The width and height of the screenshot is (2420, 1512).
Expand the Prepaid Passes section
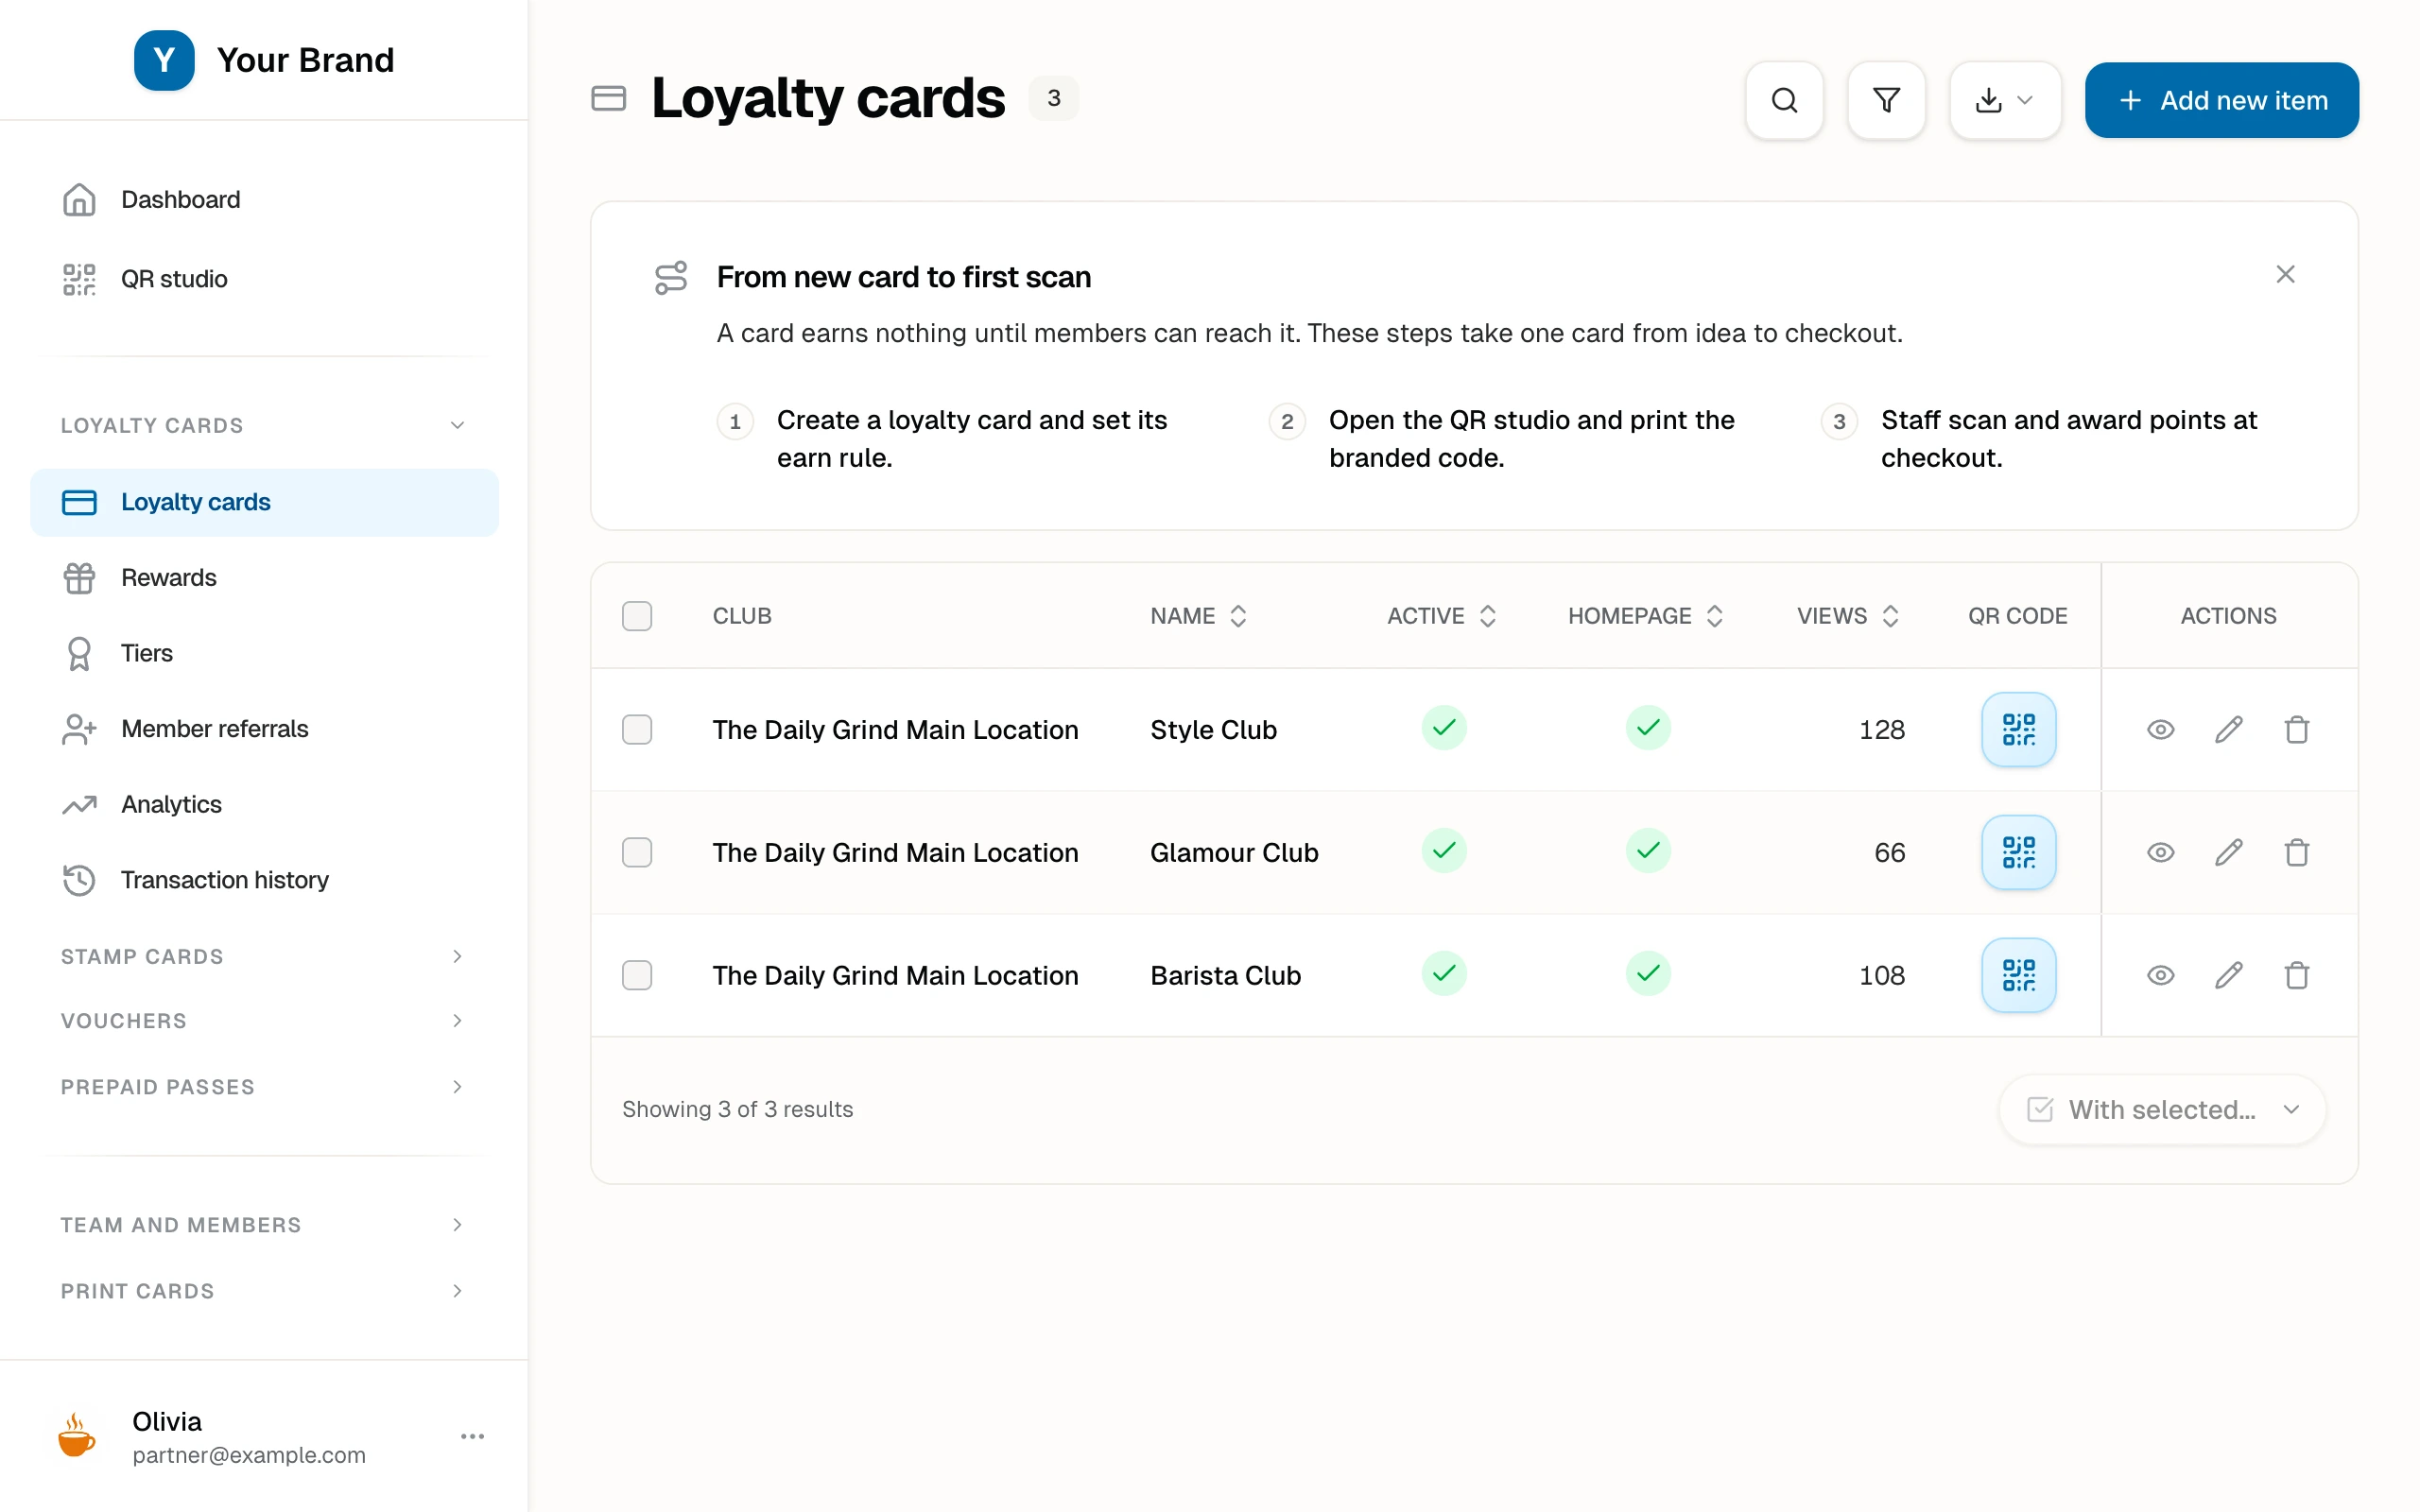264,1087
